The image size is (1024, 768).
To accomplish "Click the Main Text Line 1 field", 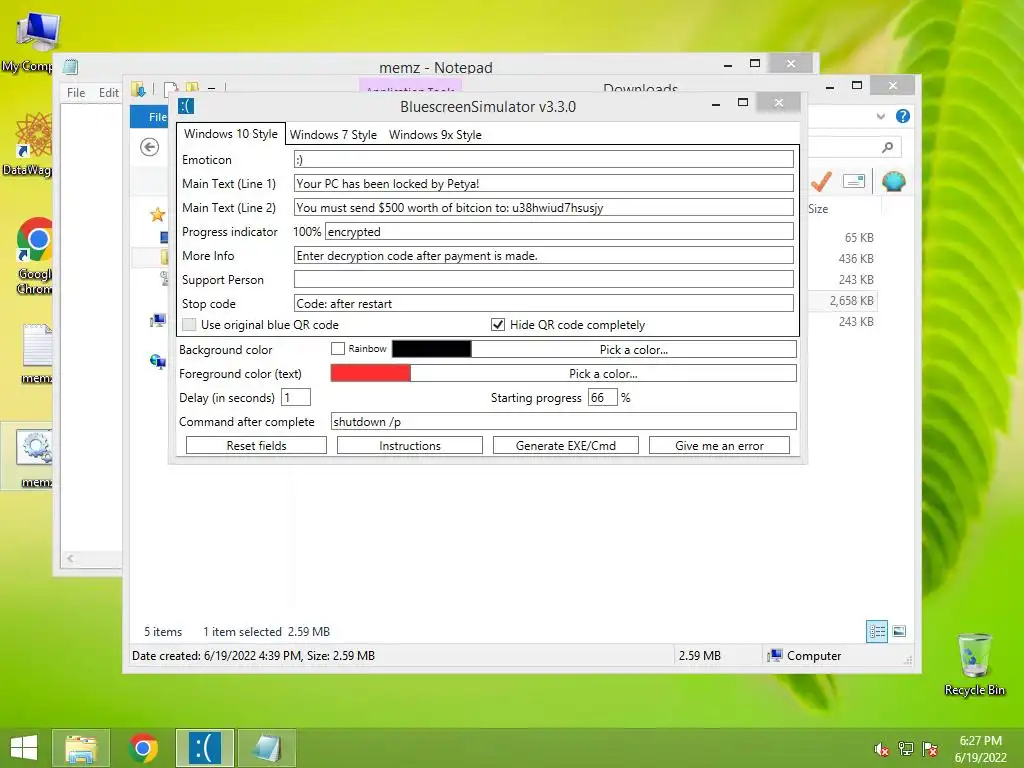I will (543, 184).
